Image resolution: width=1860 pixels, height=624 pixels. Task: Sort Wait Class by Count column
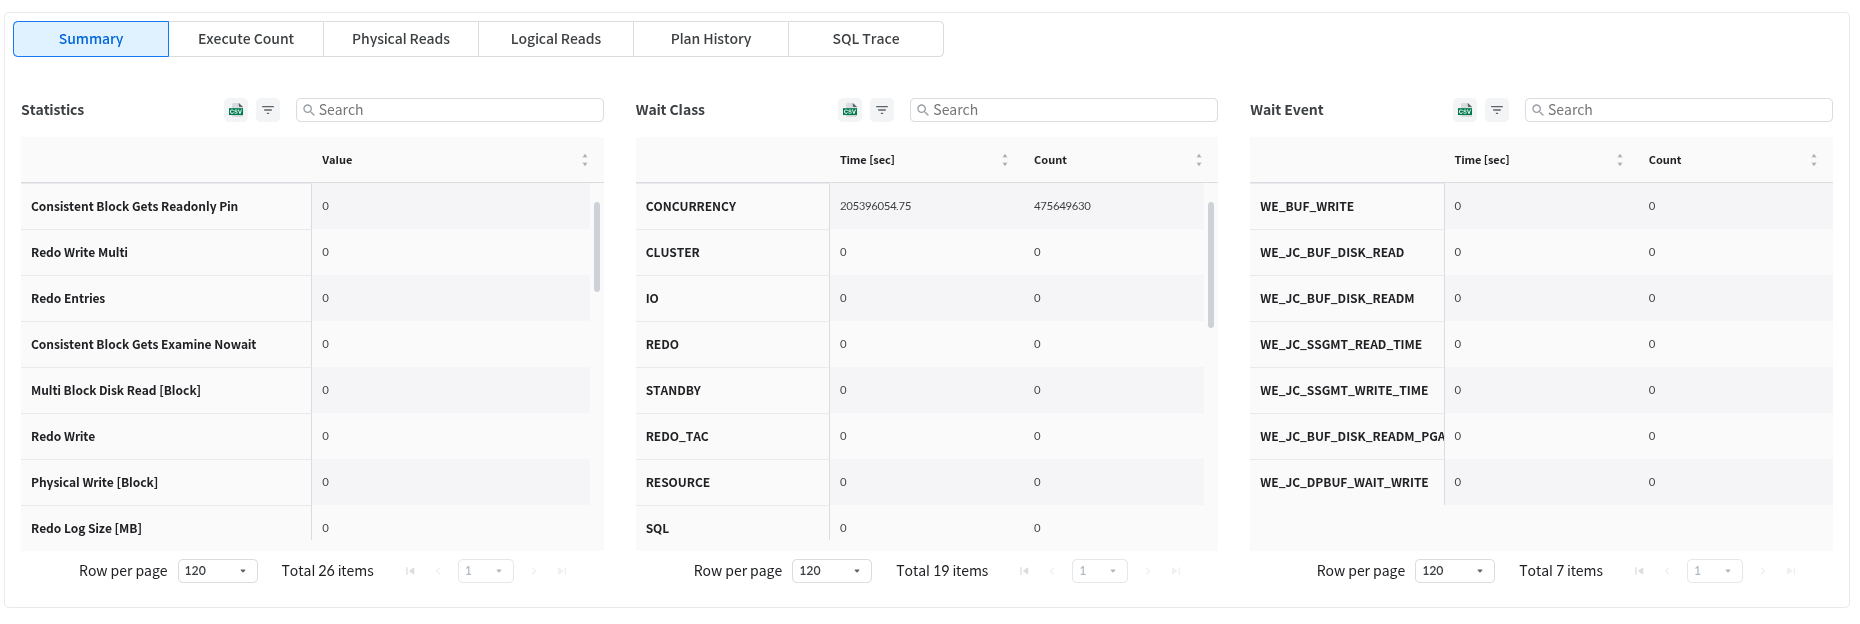click(x=1199, y=160)
